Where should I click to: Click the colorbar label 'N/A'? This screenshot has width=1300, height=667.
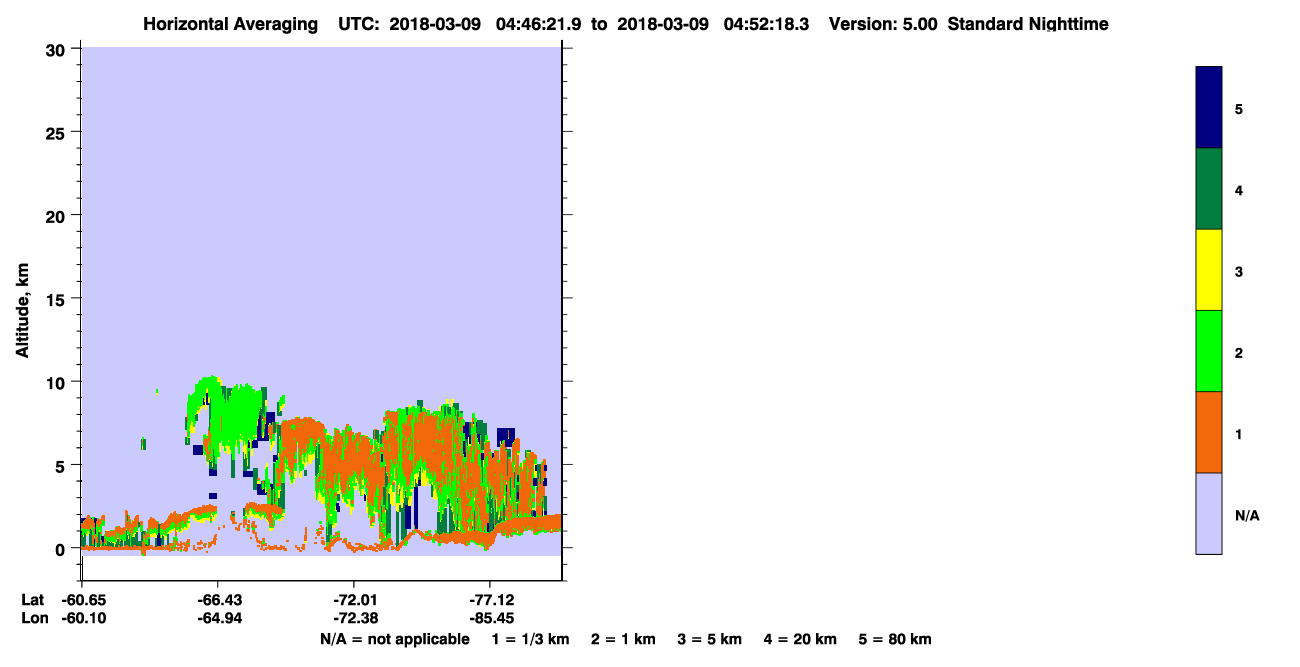tap(1247, 515)
